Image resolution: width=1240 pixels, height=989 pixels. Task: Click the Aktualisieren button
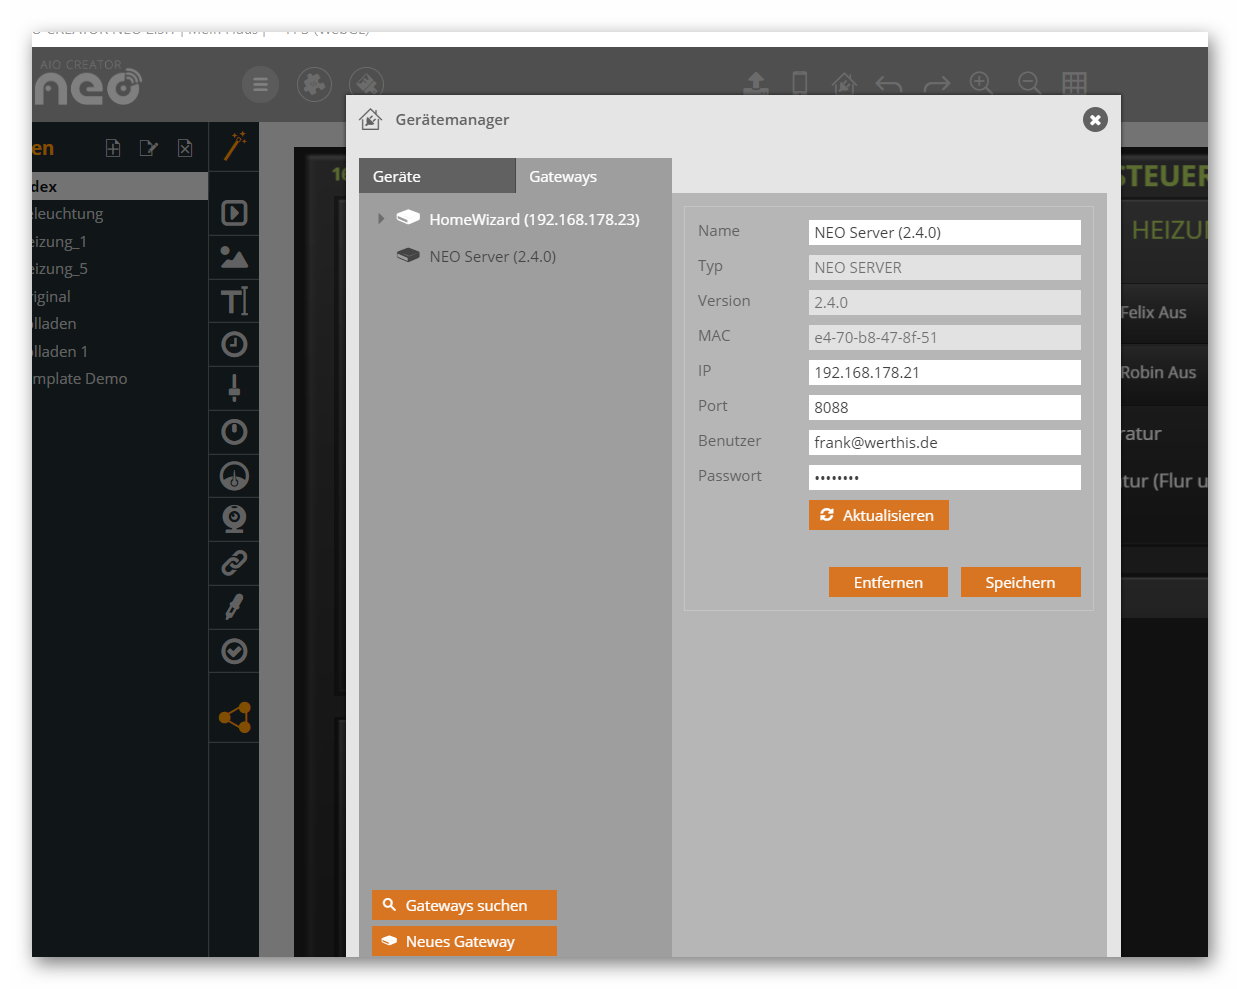pyautogui.click(x=878, y=515)
